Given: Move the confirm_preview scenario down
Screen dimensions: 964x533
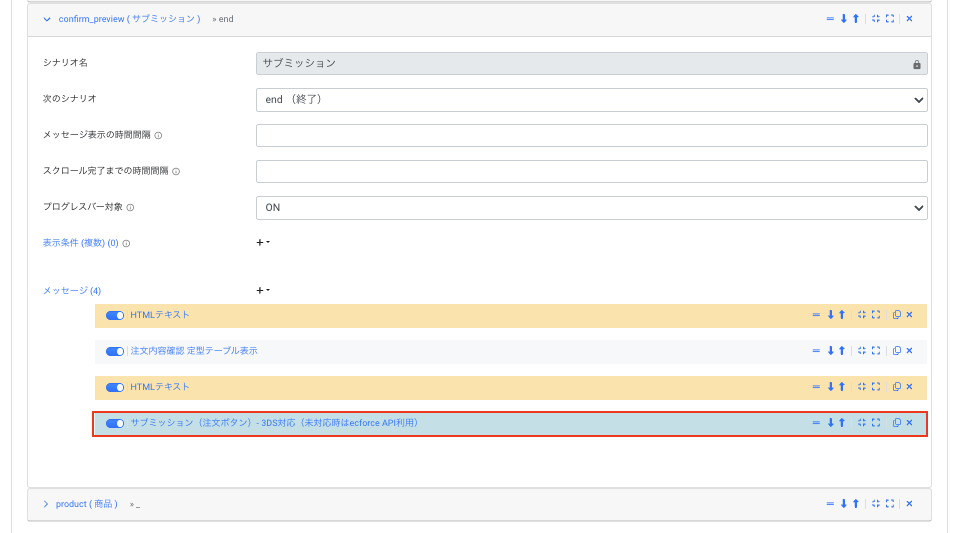Looking at the screenshot, I should point(844,19).
